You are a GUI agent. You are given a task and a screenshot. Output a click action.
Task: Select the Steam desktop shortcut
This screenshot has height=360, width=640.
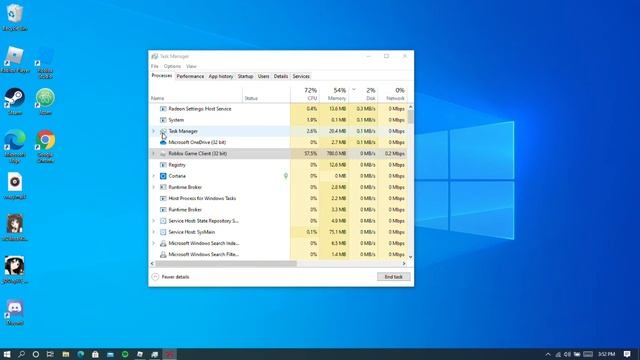(x=15, y=102)
